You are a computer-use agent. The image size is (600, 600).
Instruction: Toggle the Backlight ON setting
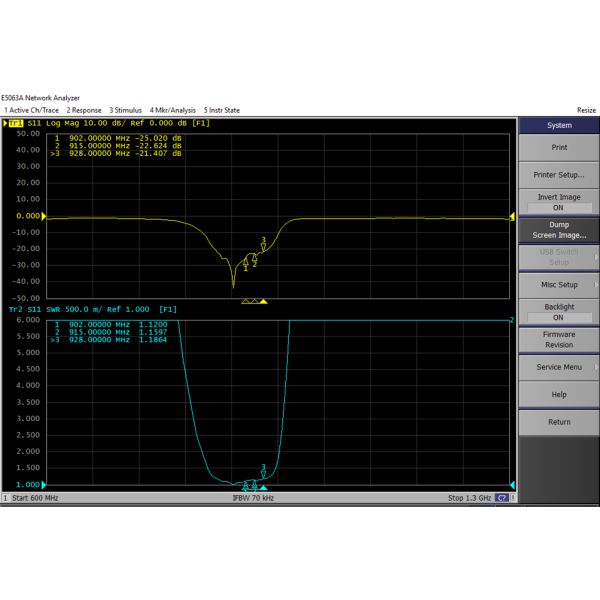[x=559, y=312]
